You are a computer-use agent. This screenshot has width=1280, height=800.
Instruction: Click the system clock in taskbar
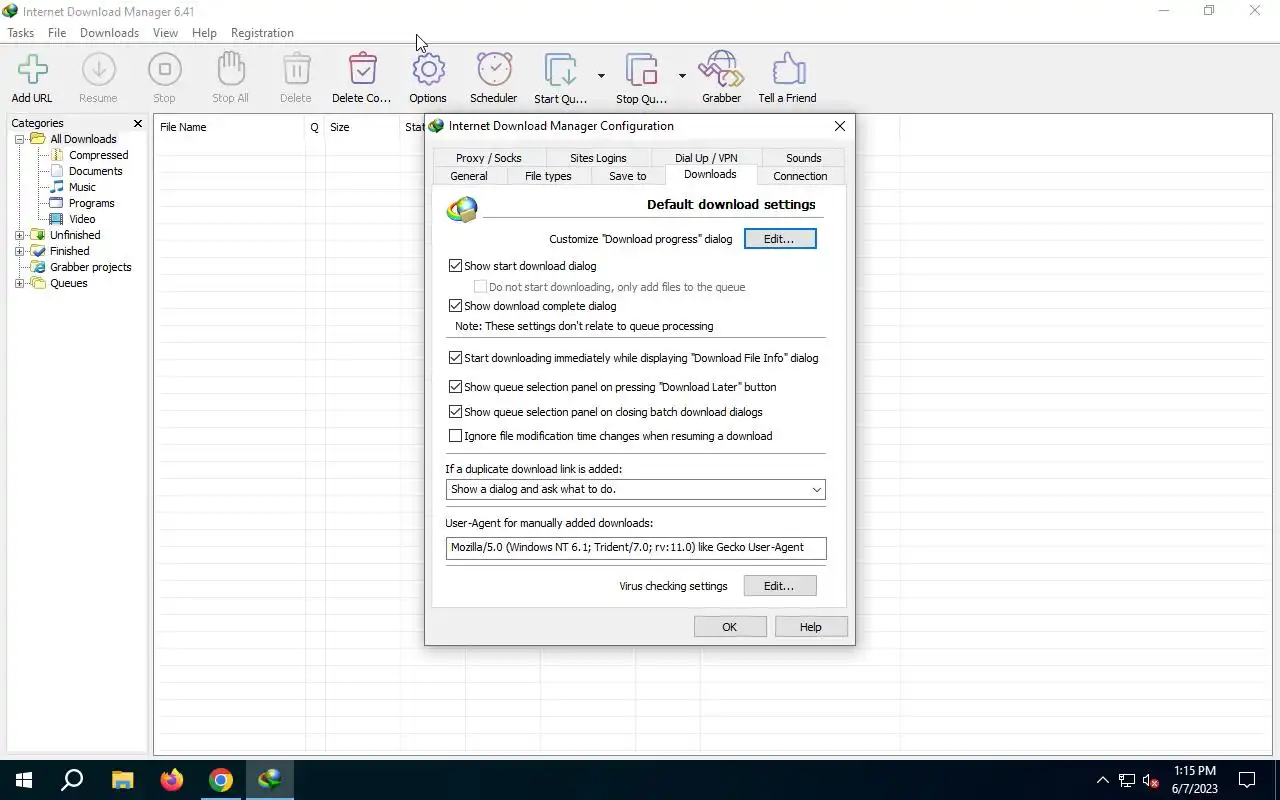[x=1195, y=780]
